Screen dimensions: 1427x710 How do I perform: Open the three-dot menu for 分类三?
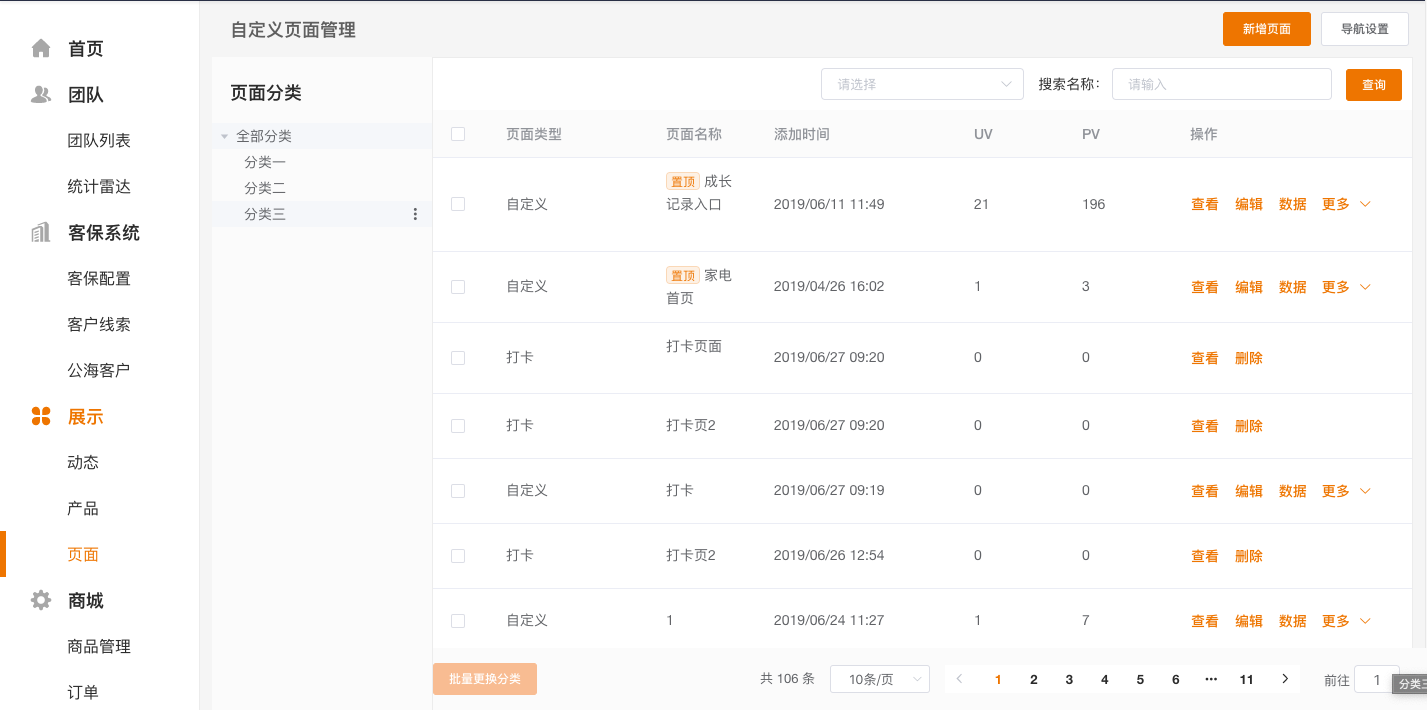point(415,214)
